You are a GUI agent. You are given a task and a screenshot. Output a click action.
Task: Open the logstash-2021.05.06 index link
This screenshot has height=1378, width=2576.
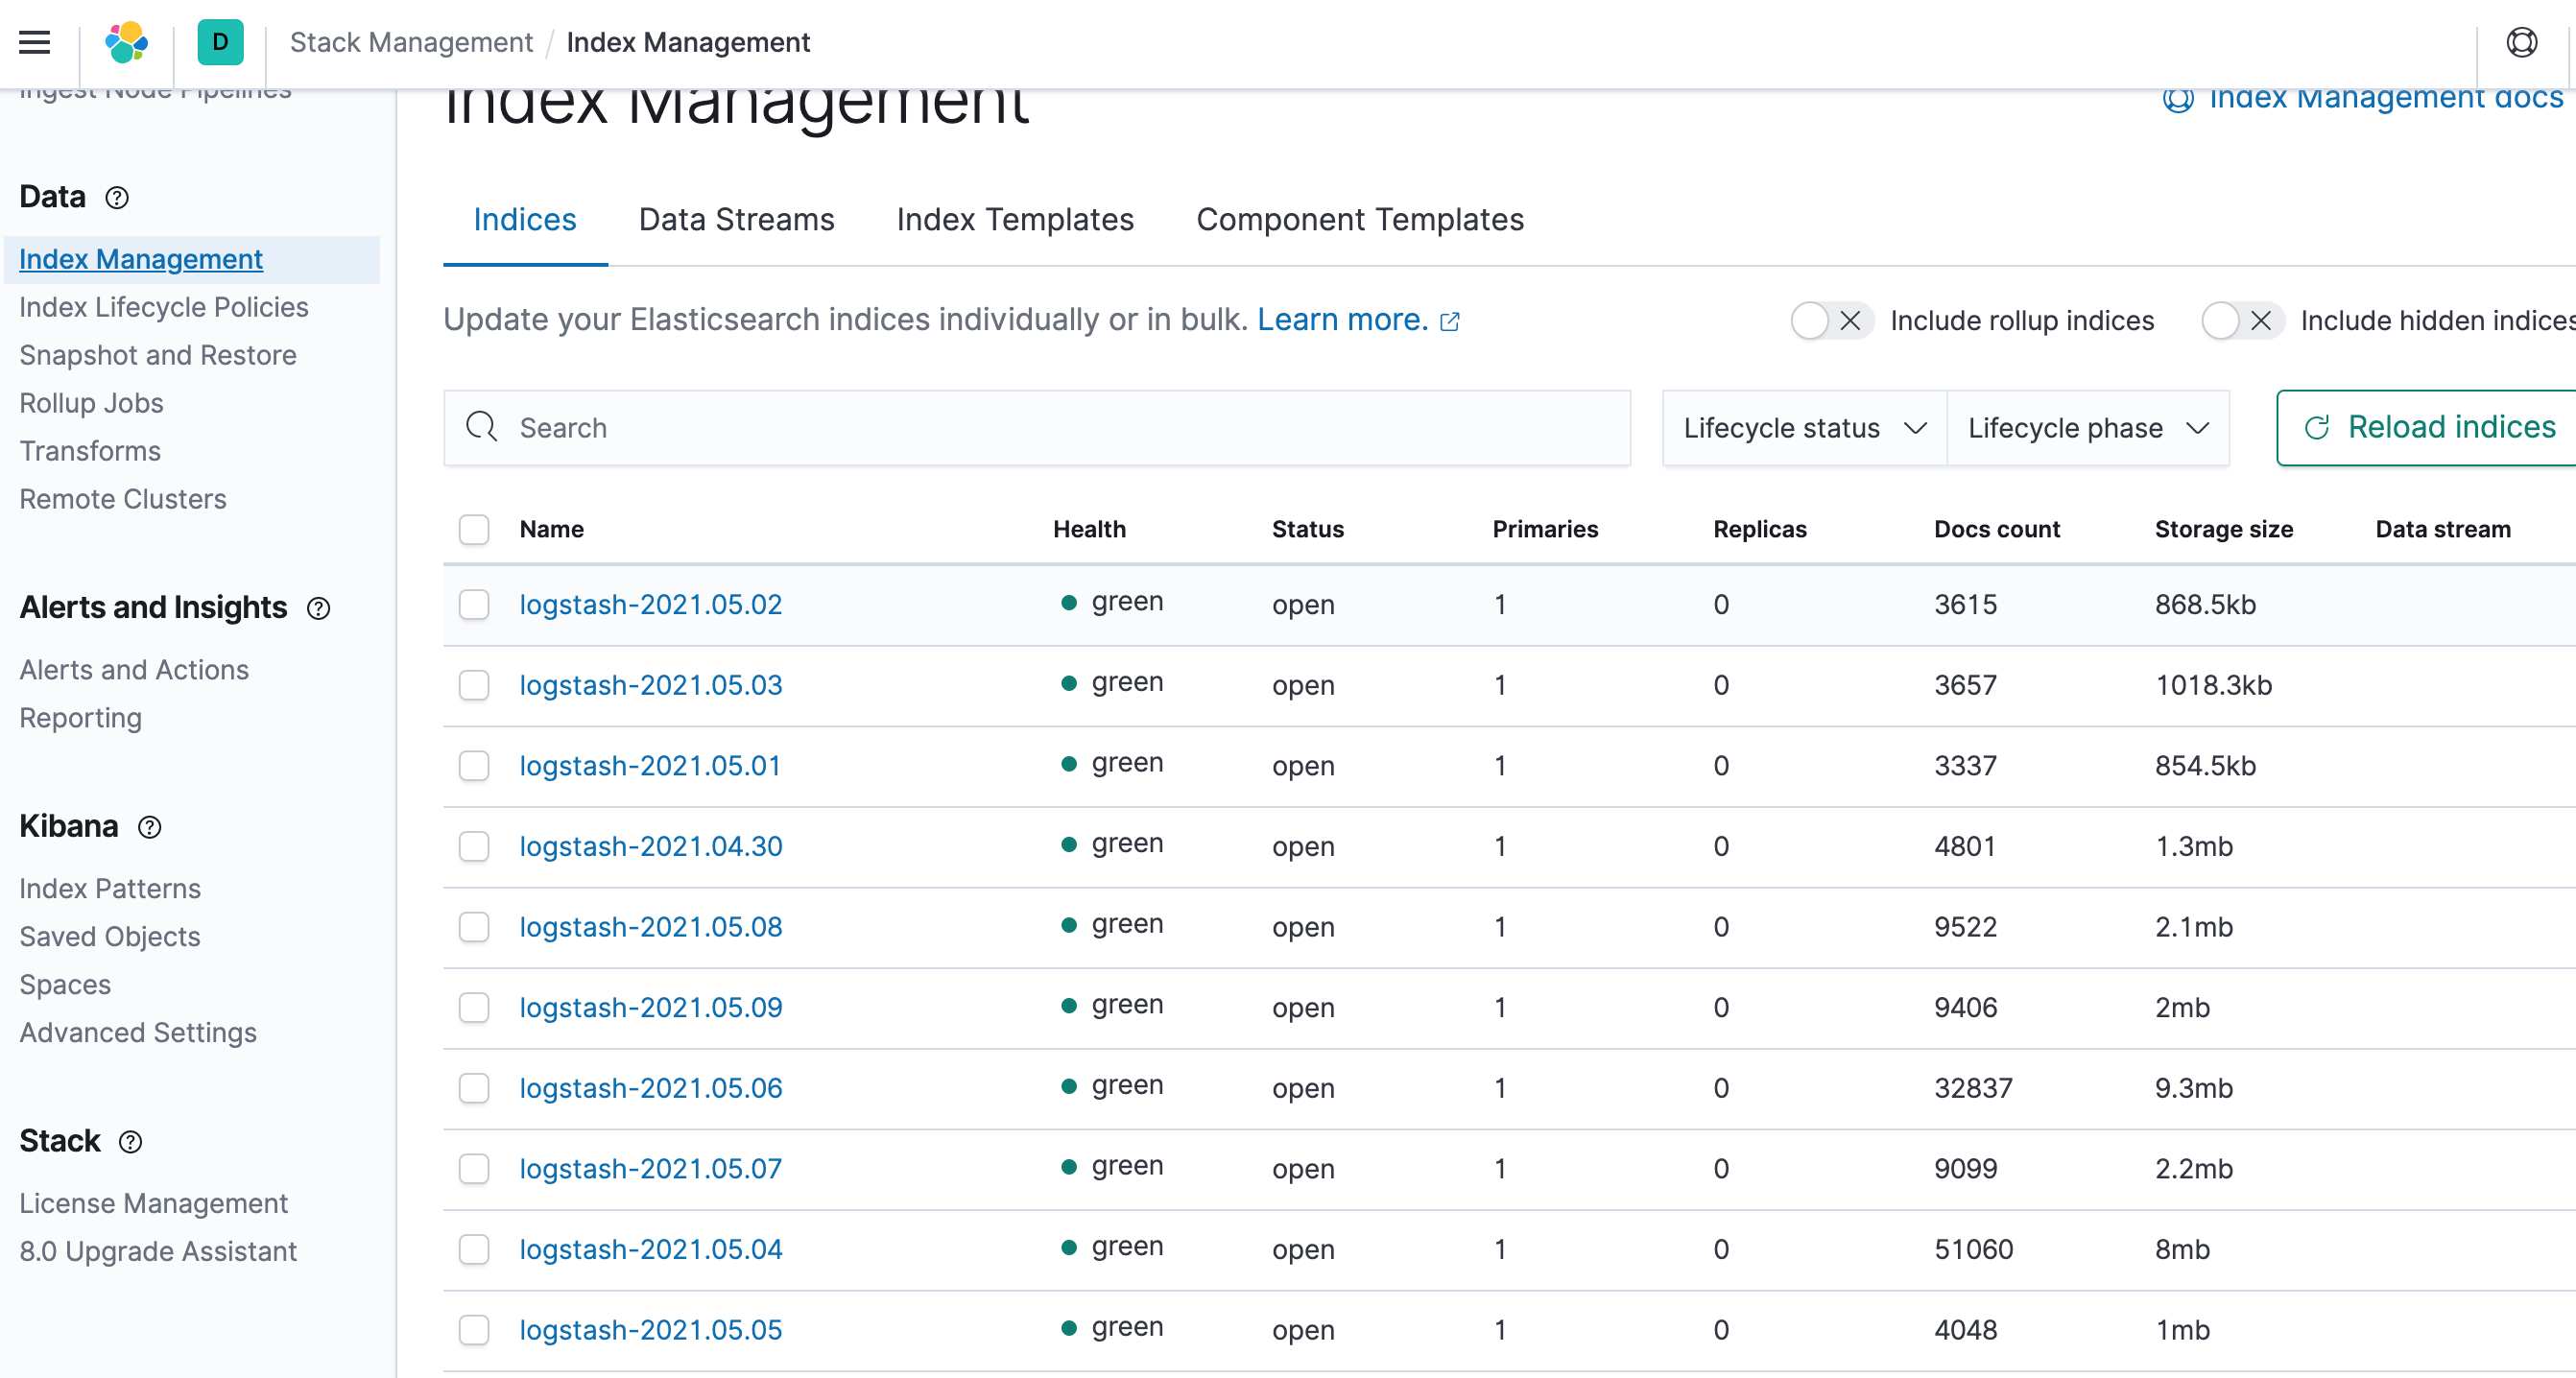(x=650, y=1088)
